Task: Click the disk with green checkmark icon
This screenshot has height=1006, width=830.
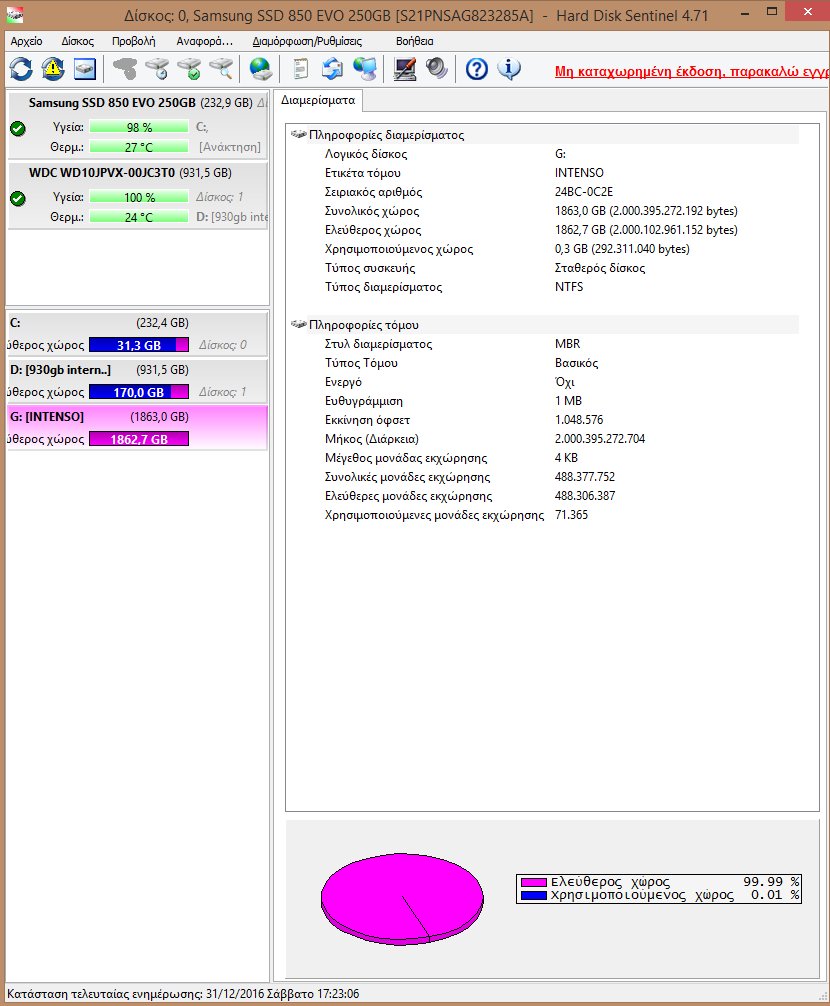Action: (189, 69)
